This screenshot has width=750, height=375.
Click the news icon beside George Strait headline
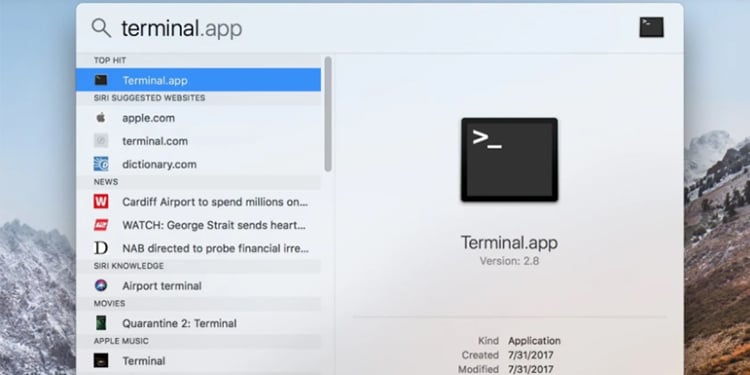tap(101, 225)
